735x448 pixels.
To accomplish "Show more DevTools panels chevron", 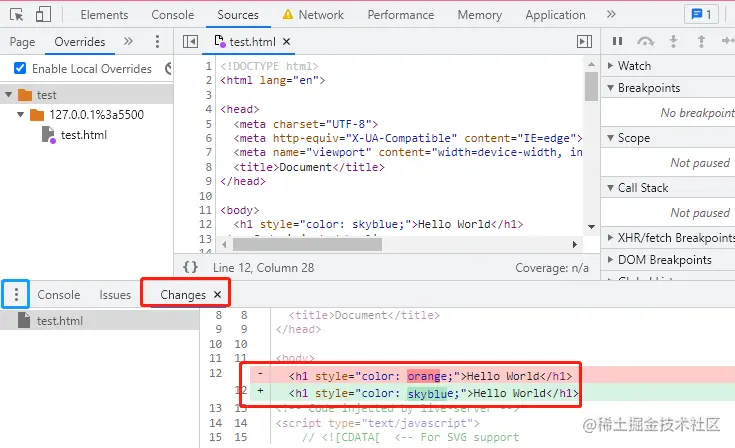I will [x=611, y=15].
